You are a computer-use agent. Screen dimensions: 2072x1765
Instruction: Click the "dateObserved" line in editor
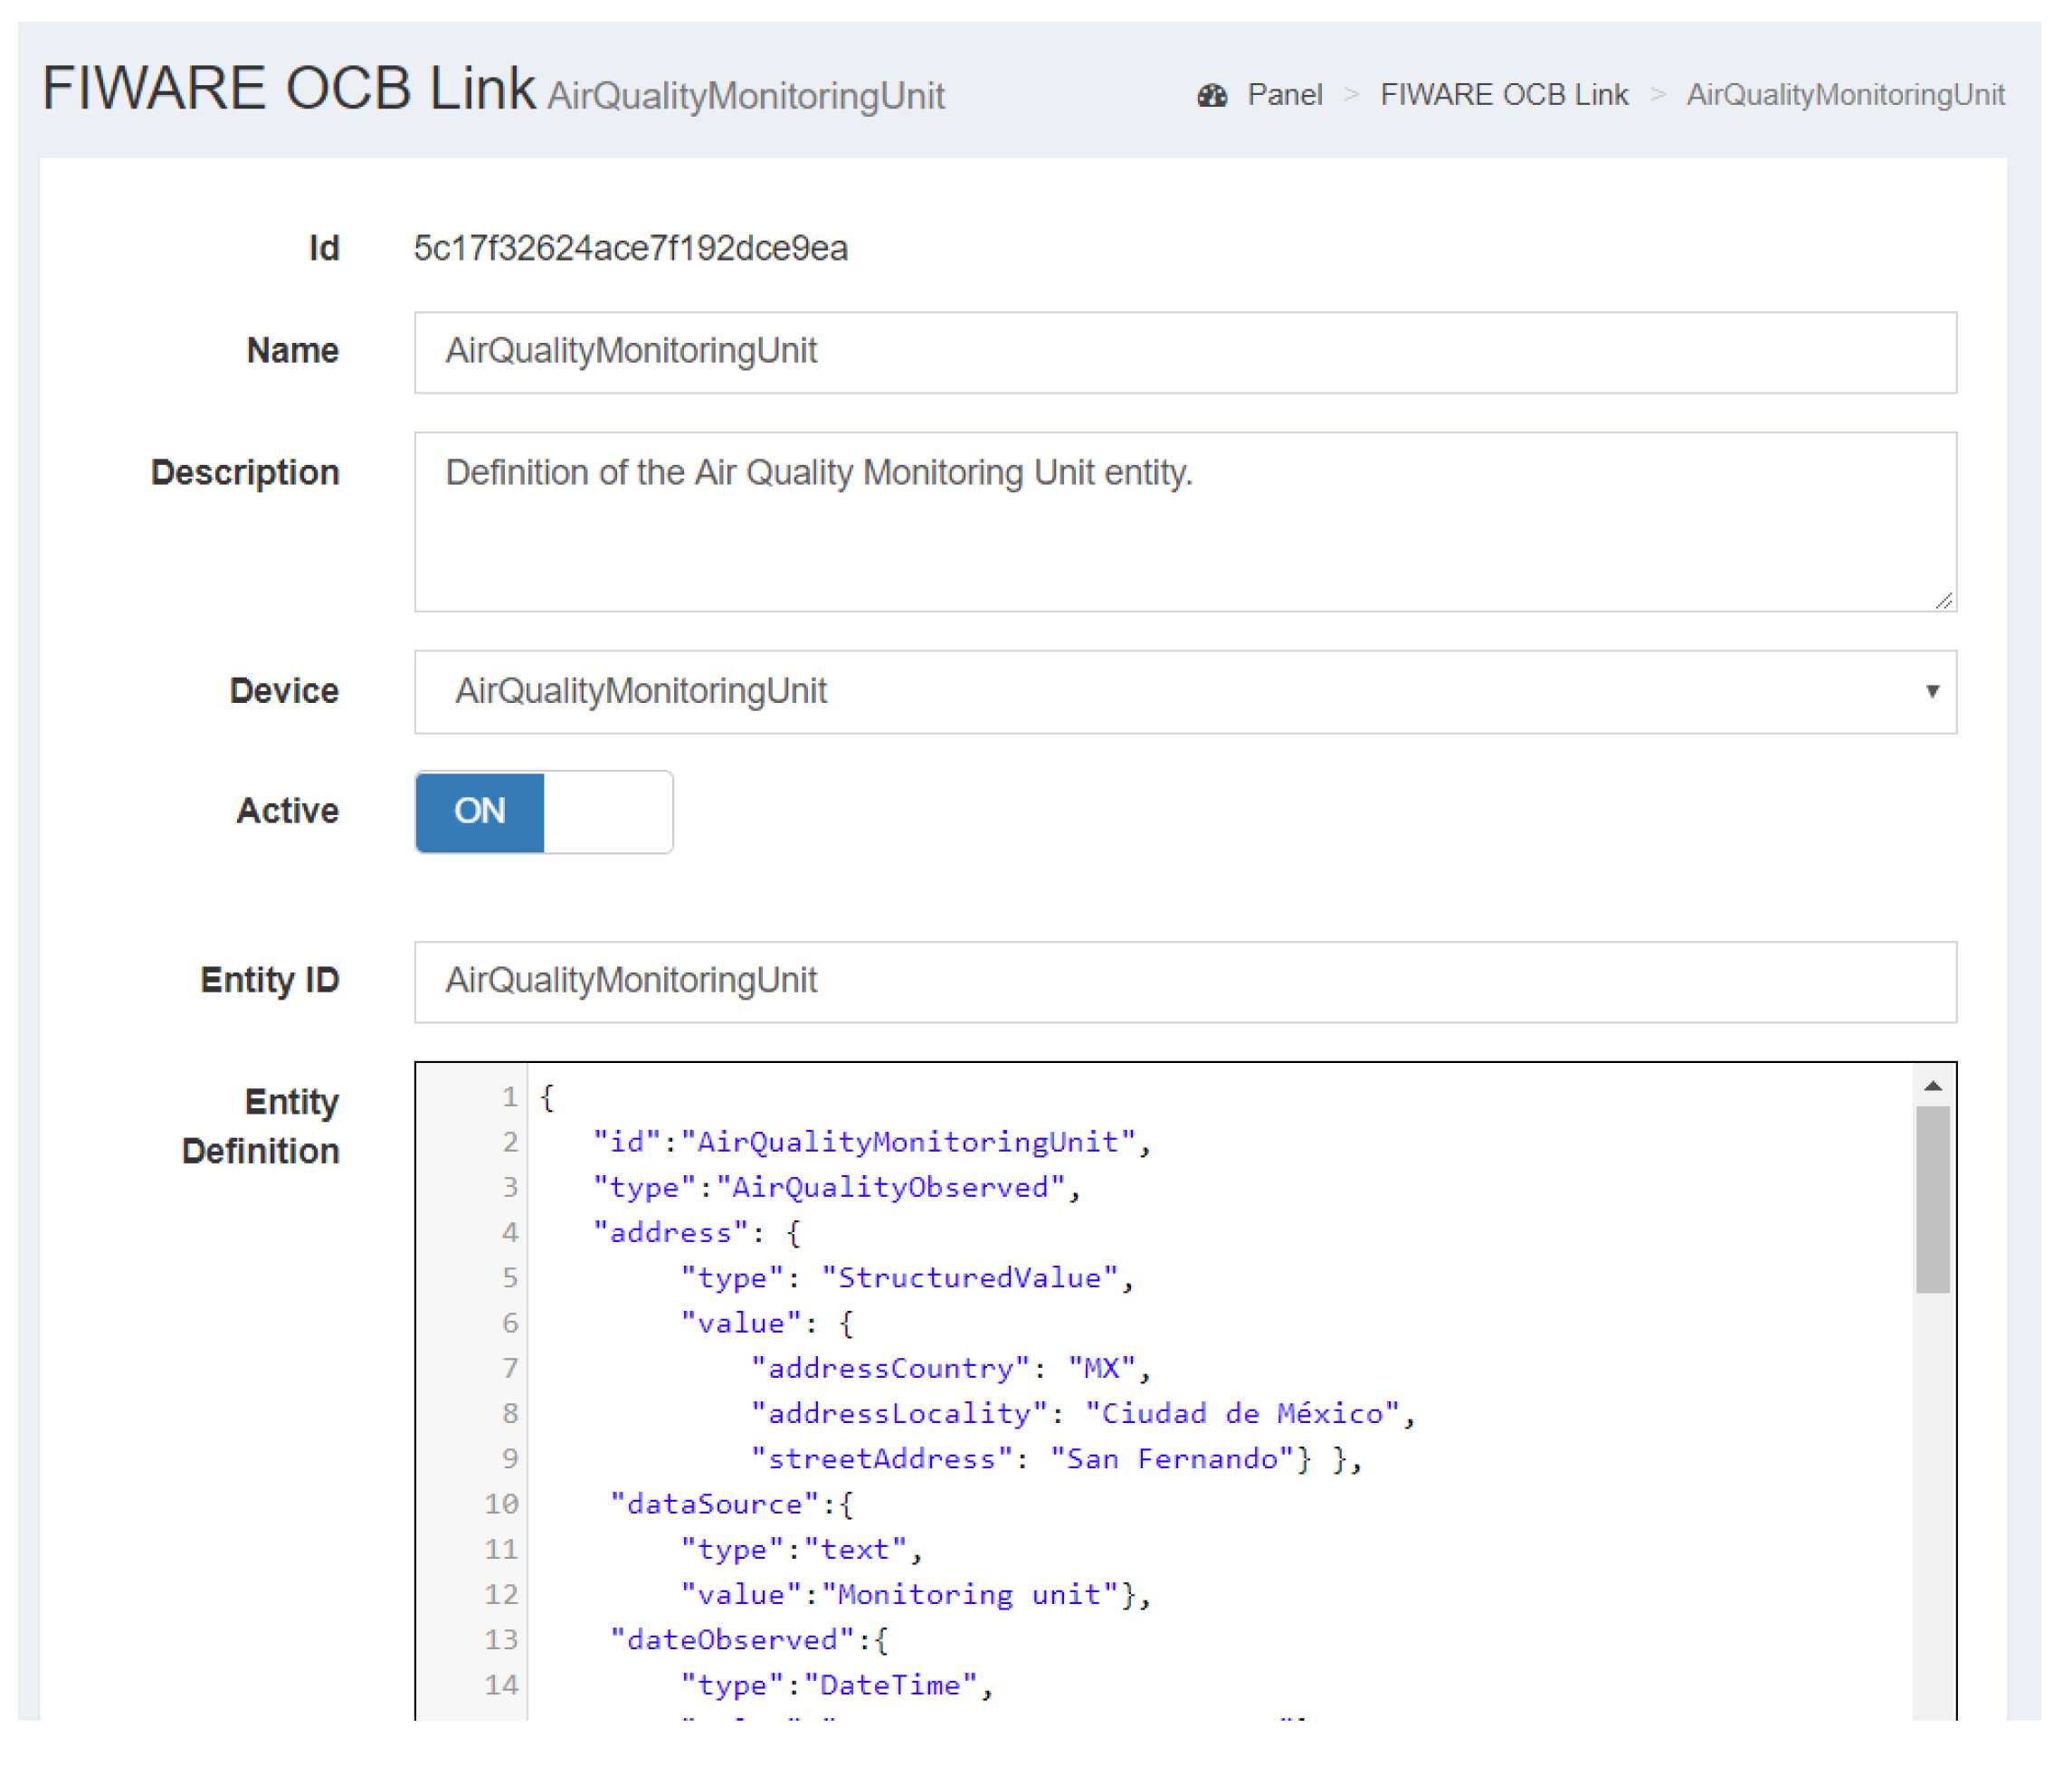pos(749,1640)
